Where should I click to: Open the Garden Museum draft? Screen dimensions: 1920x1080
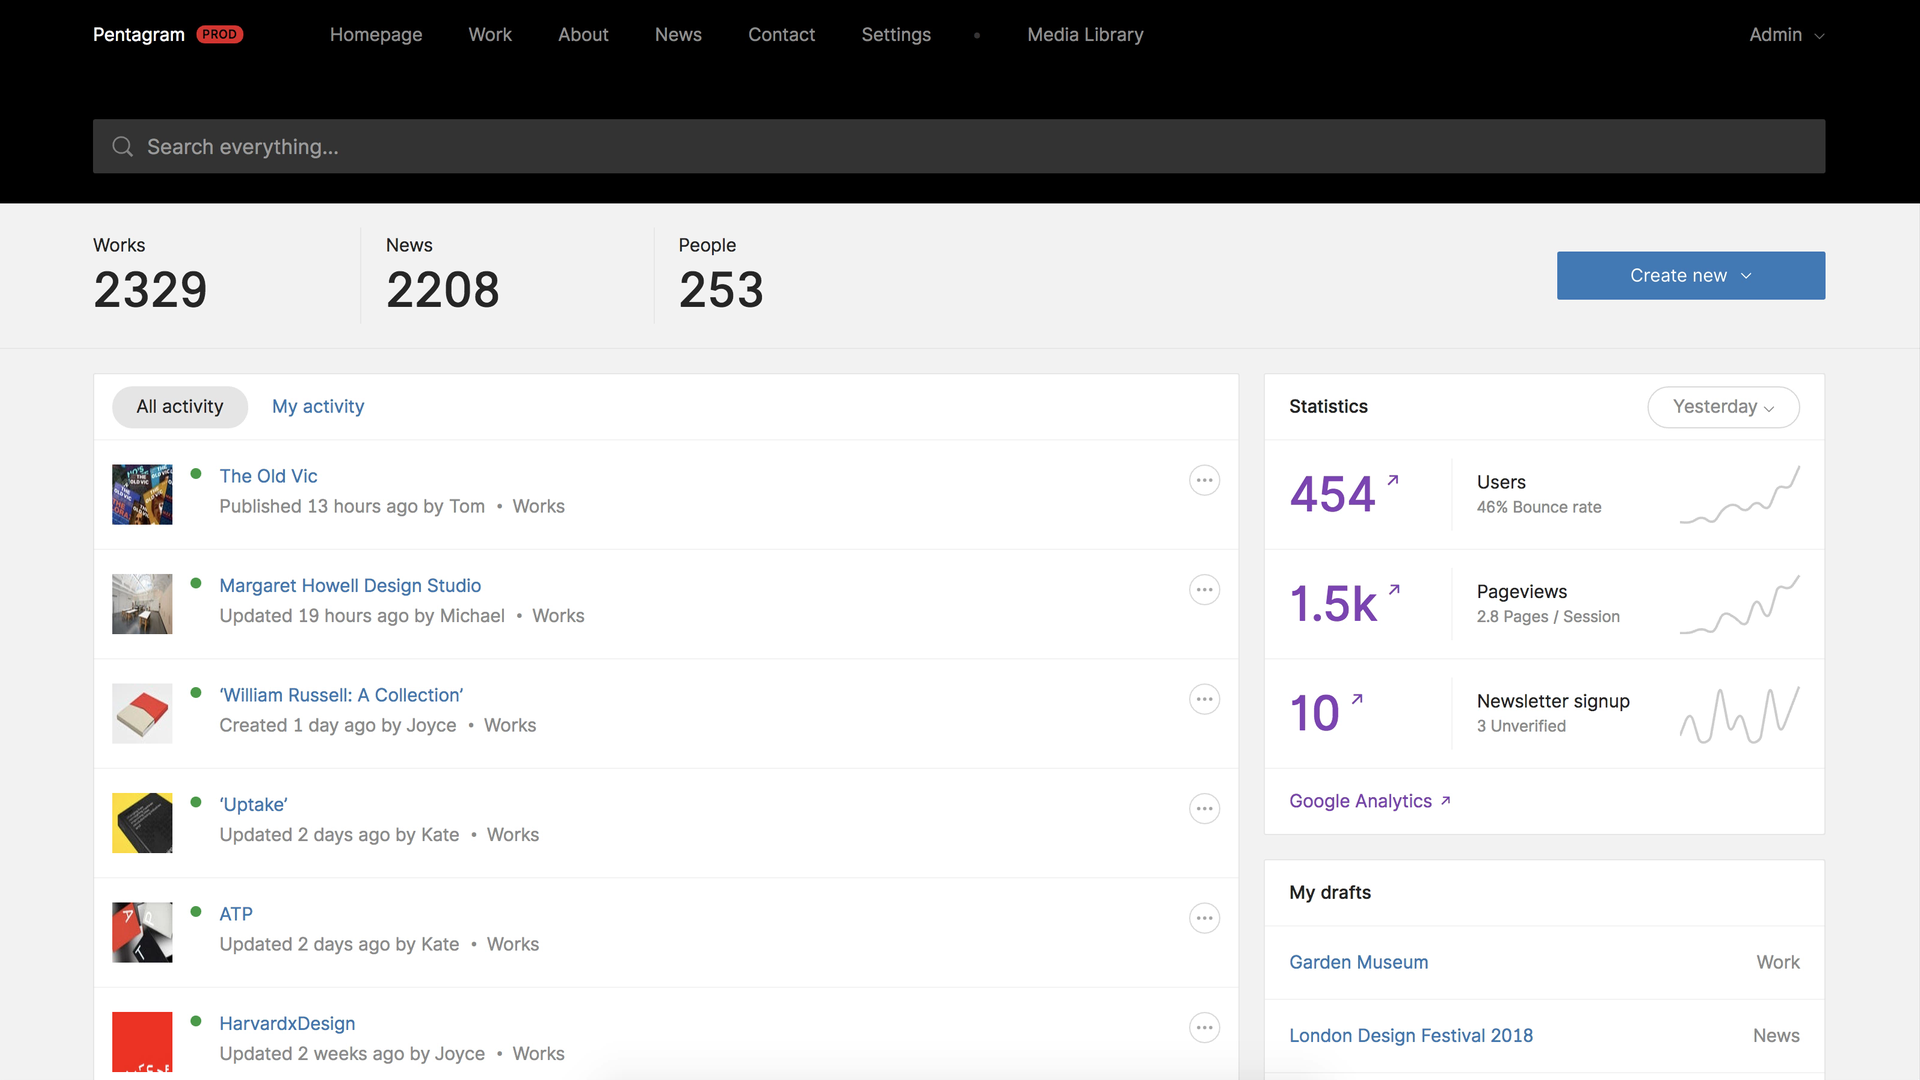pyautogui.click(x=1358, y=962)
